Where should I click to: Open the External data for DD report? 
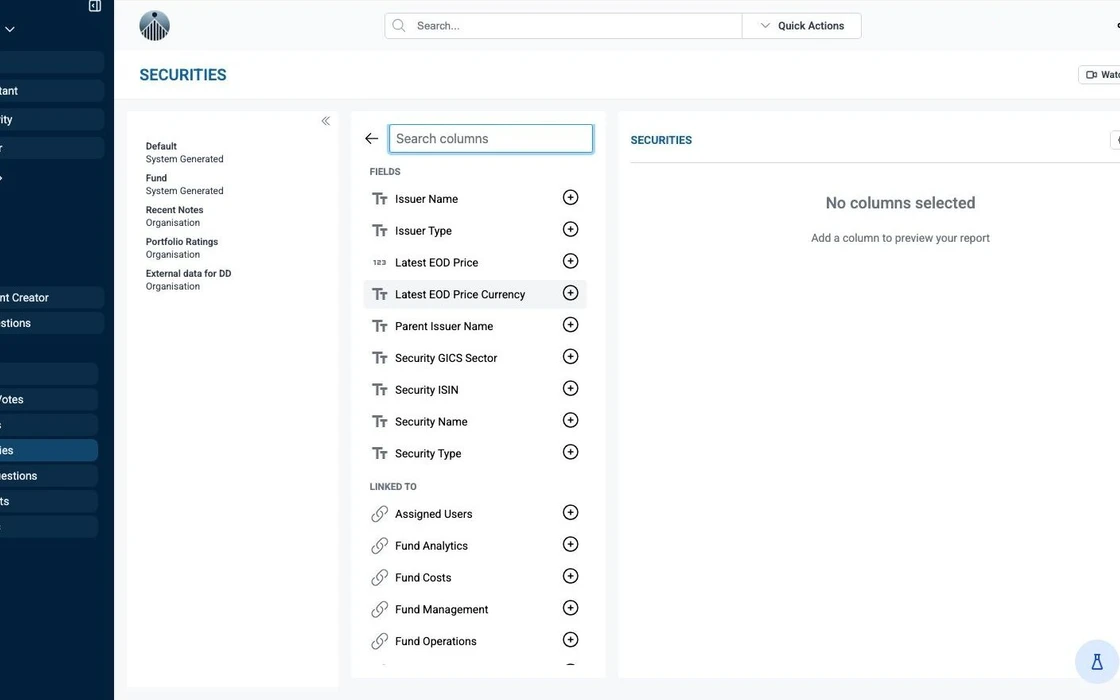coord(188,279)
